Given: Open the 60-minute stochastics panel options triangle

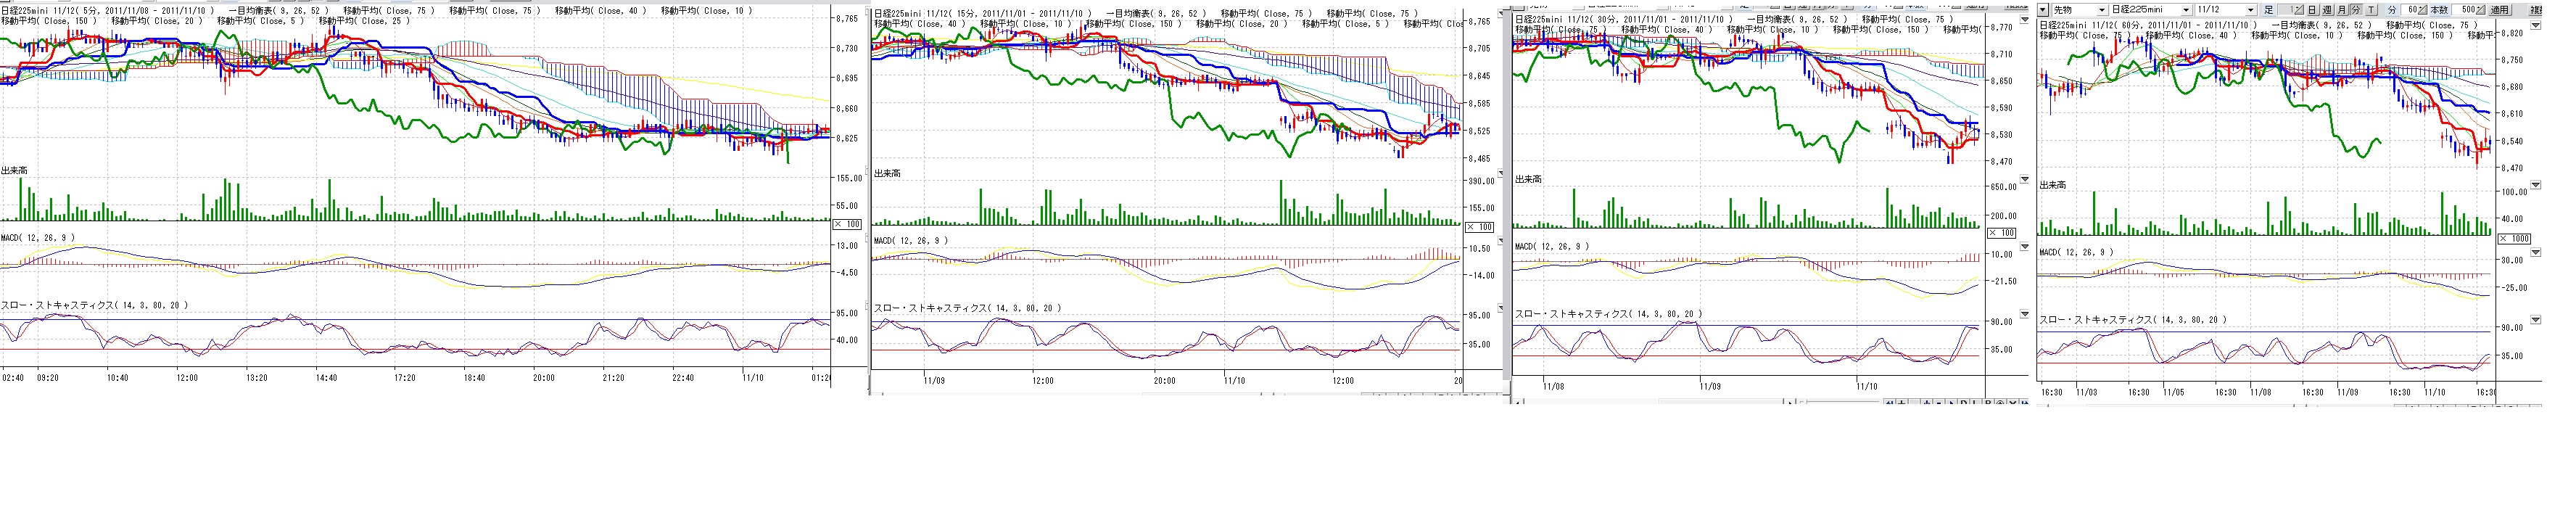Looking at the screenshot, I should pyautogui.click(x=2535, y=320).
